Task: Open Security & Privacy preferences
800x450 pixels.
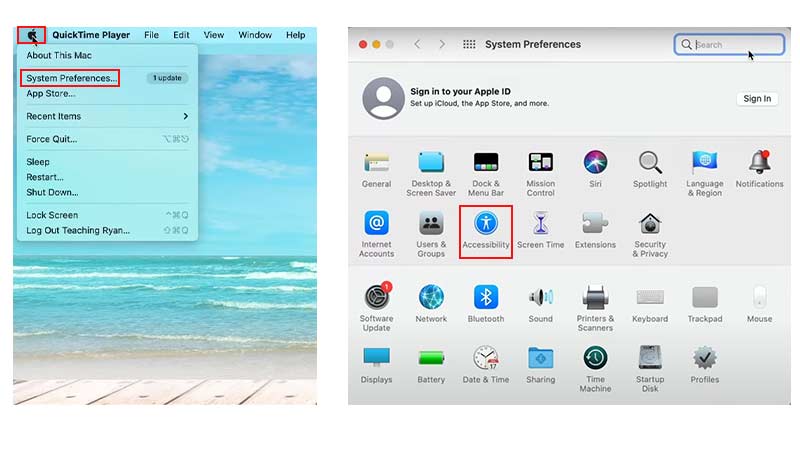Action: point(650,234)
